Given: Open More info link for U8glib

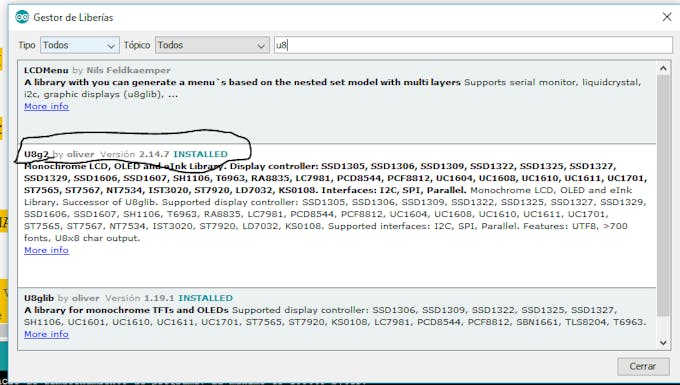Looking at the screenshot, I should (46, 334).
